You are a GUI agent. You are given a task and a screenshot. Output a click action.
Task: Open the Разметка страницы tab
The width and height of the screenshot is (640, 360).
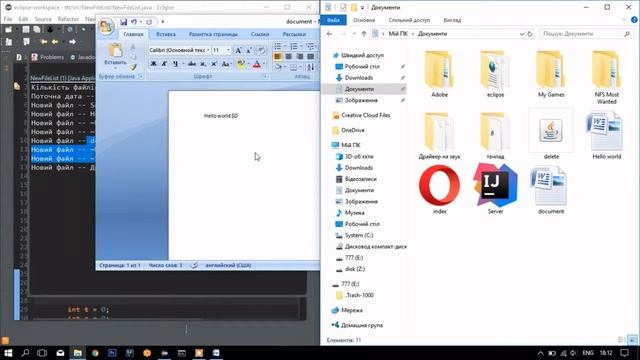coord(213,34)
